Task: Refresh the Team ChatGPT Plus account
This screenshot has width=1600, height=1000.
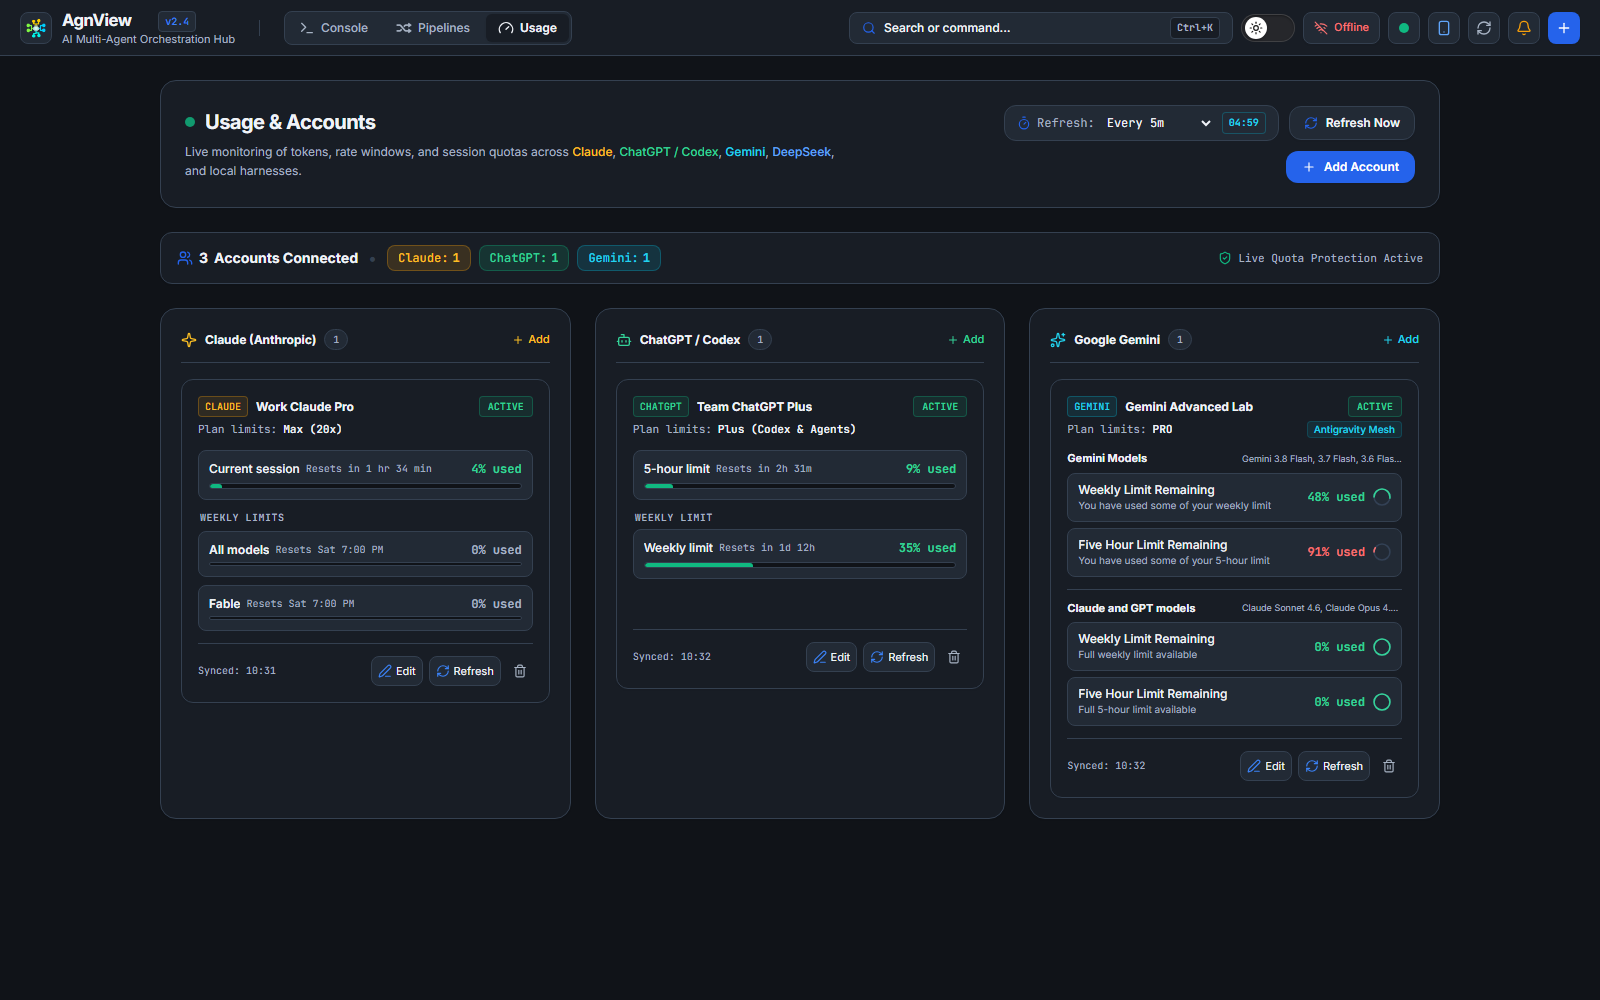Action: 899,657
